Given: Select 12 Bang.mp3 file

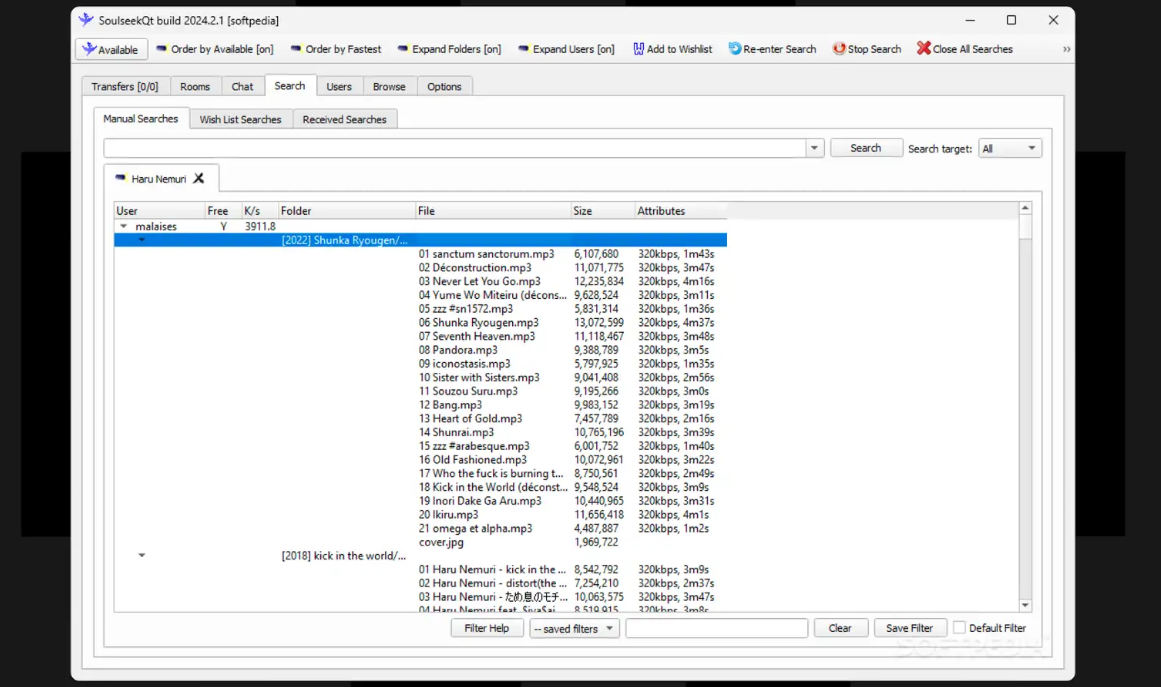Looking at the screenshot, I should pos(449,405).
